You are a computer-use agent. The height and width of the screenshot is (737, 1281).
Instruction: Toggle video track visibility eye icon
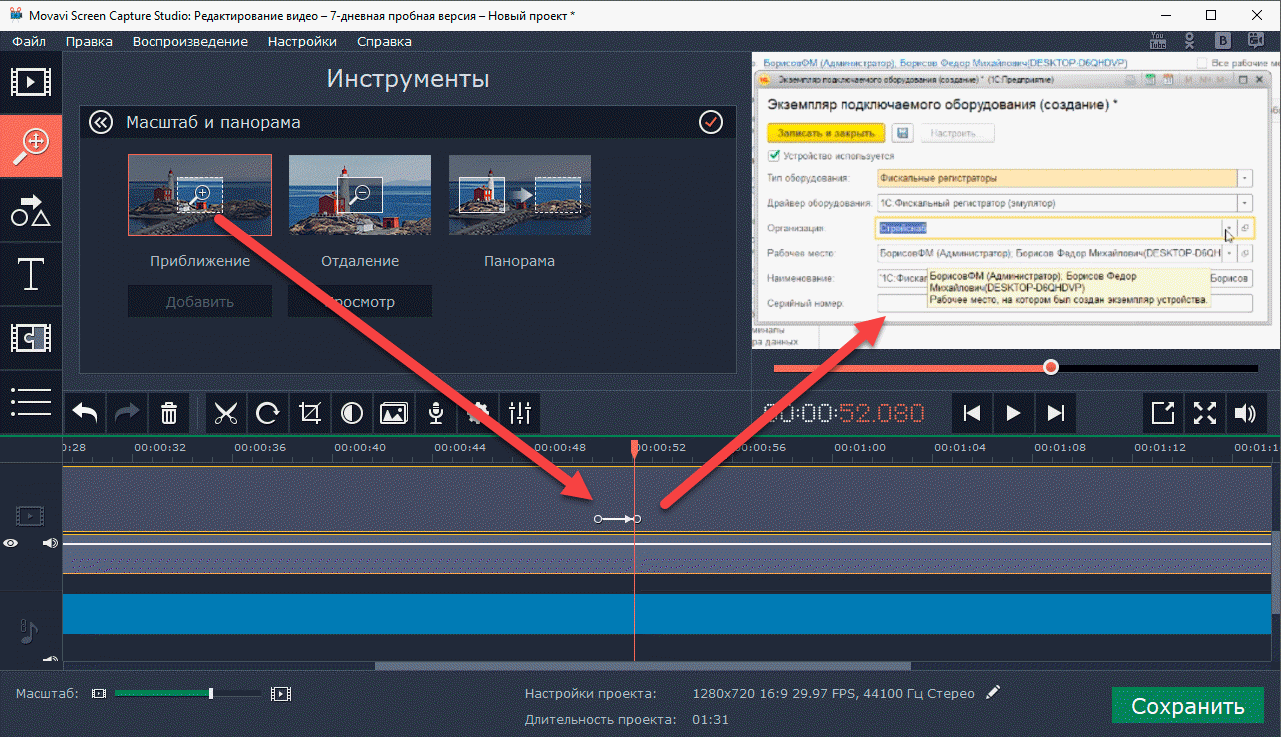click(x=11, y=543)
